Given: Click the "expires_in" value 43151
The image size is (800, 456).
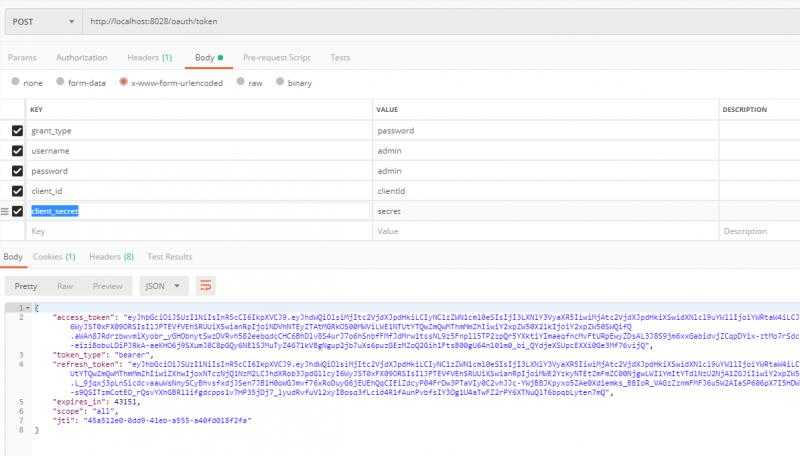Looking at the screenshot, I should click(124, 402).
